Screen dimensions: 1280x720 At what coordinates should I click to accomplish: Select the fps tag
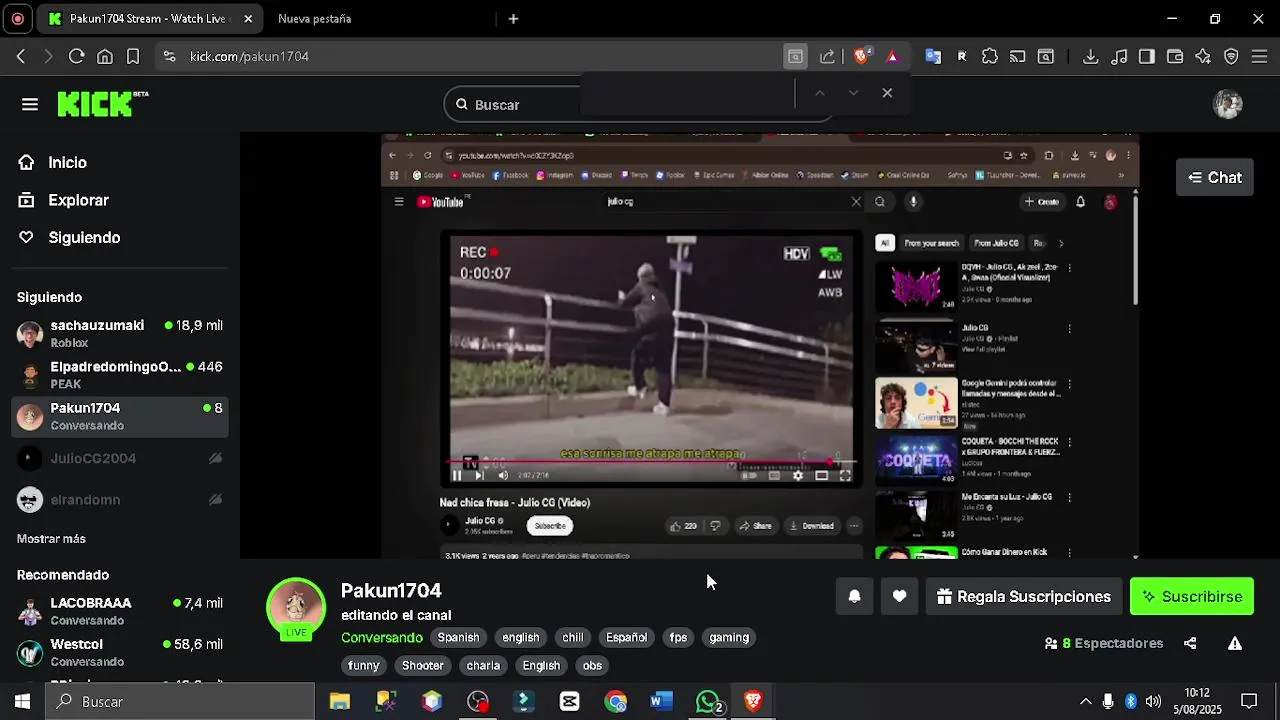[x=678, y=638]
